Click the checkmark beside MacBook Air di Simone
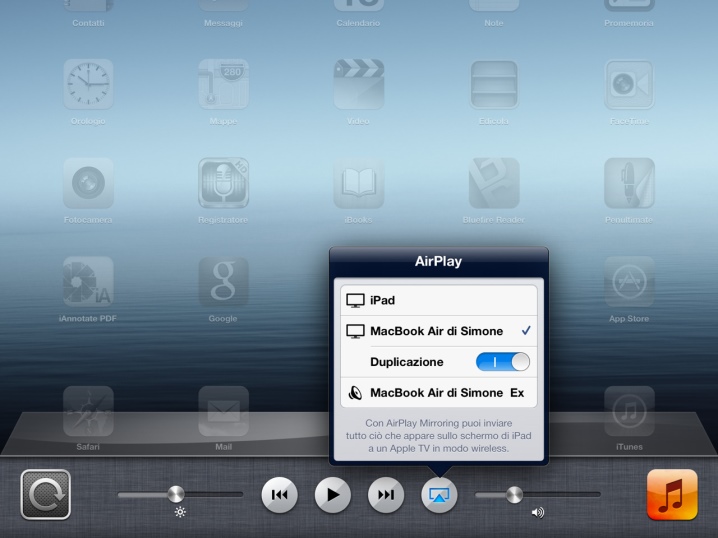718x538 pixels. [x=526, y=330]
